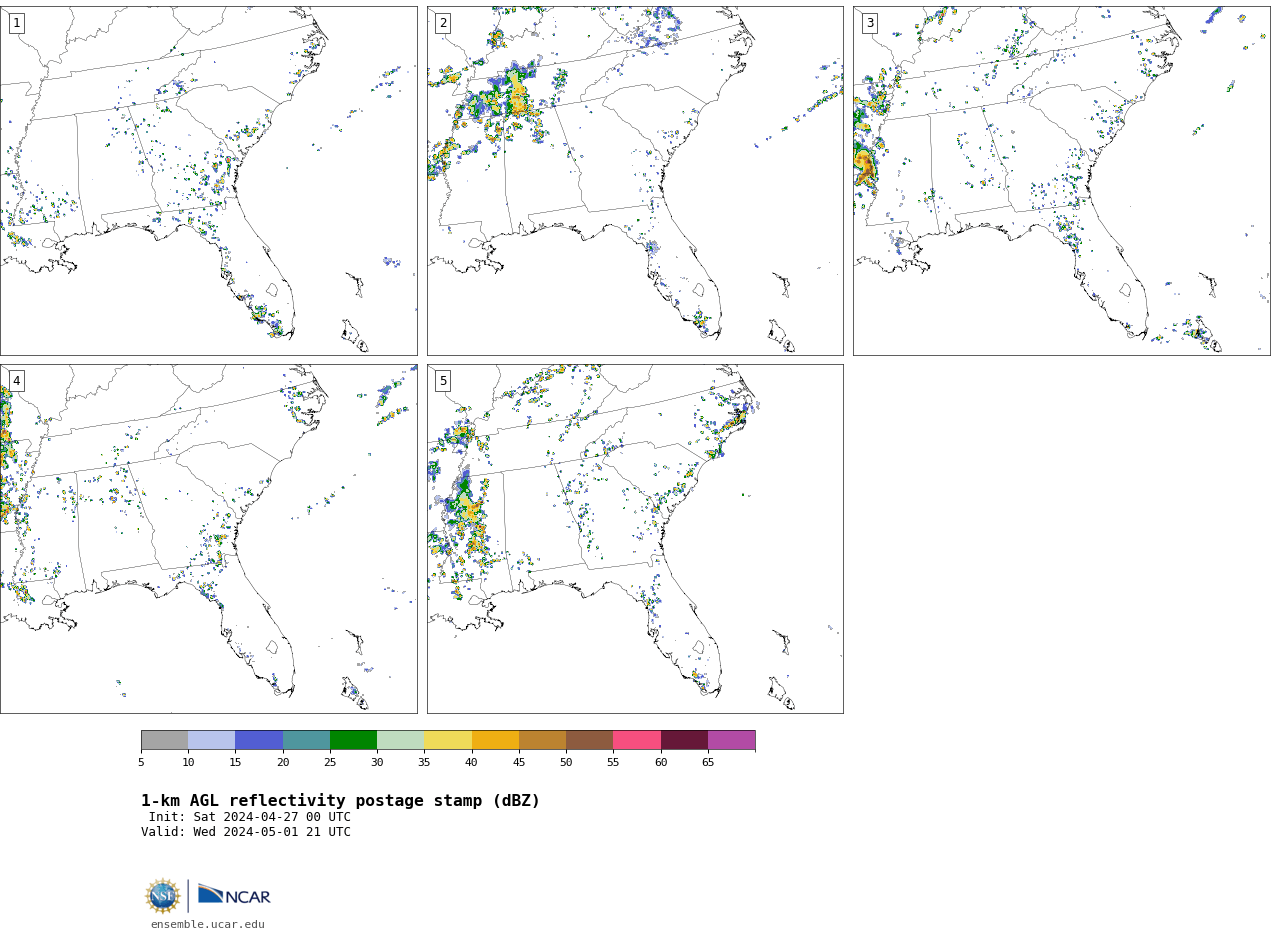
Task: Click the orange 40-45 dBZ swatch
Action: point(495,740)
